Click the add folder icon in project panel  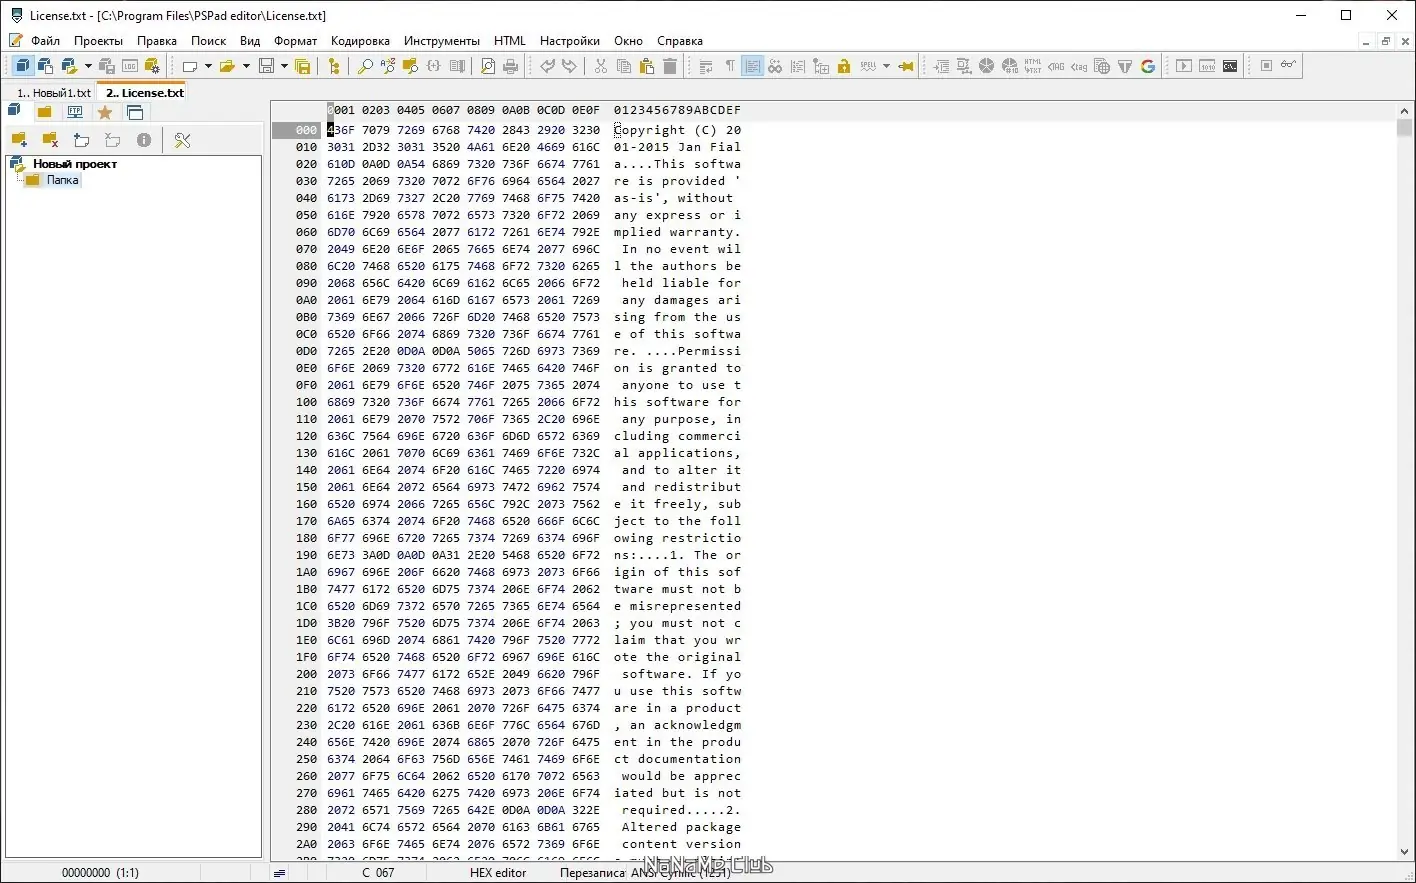(x=19, y=140)
